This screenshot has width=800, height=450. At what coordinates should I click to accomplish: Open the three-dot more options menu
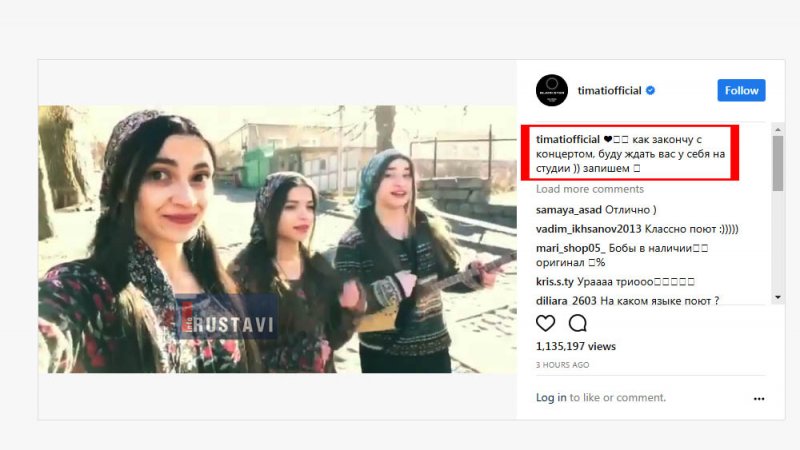[759, 398]
